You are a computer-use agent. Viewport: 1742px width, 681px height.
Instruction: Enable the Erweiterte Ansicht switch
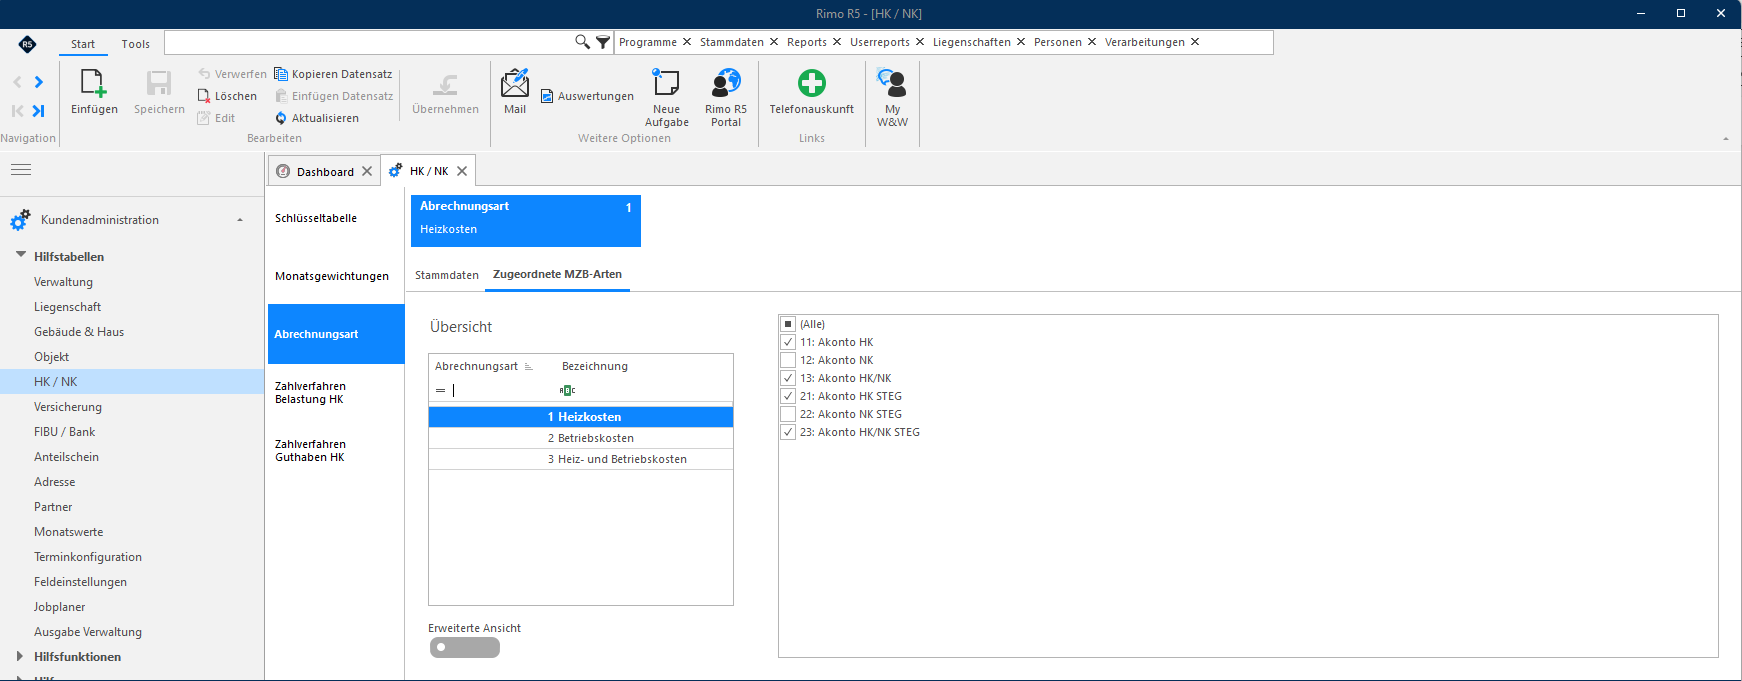point(465,647)
